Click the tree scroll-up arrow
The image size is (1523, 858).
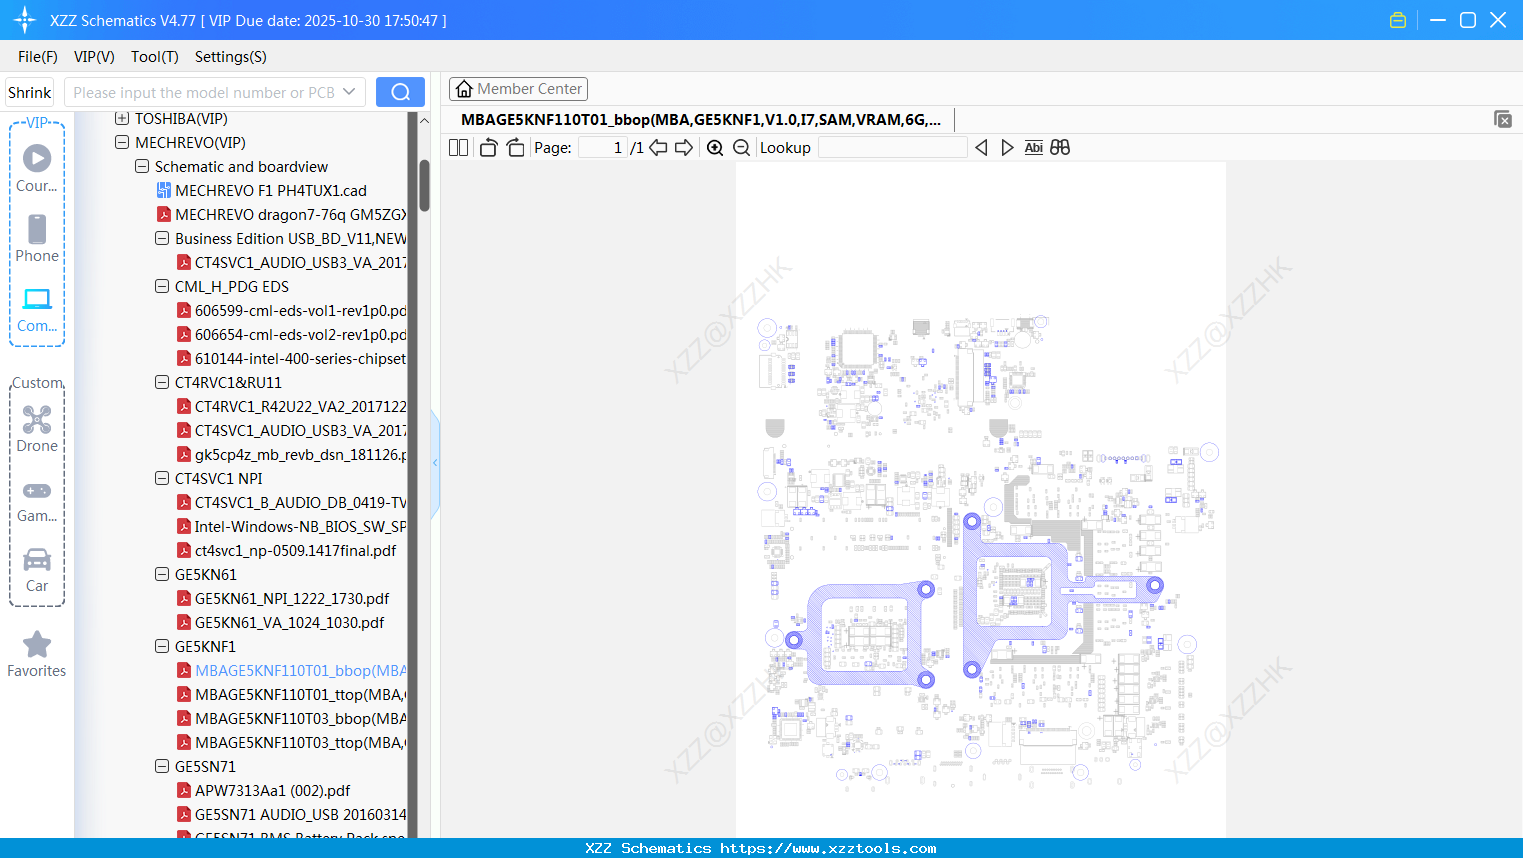(x=424, y=121)
